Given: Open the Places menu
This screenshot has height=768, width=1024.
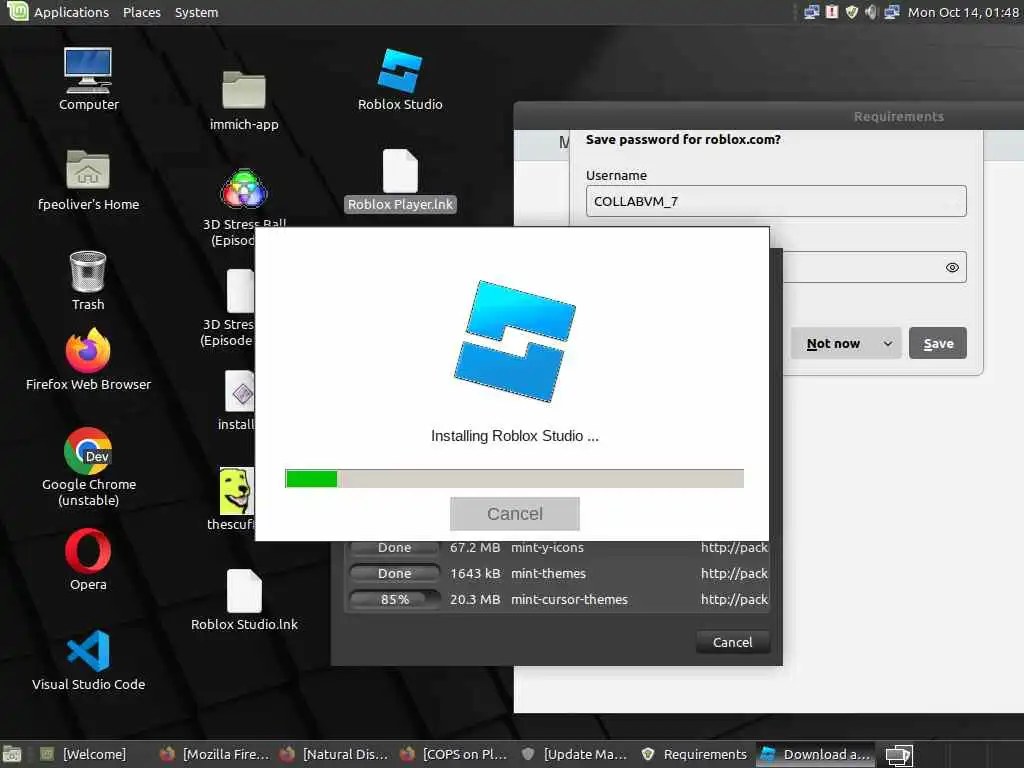Looking at the screenshot, I should tap(142, 12).
